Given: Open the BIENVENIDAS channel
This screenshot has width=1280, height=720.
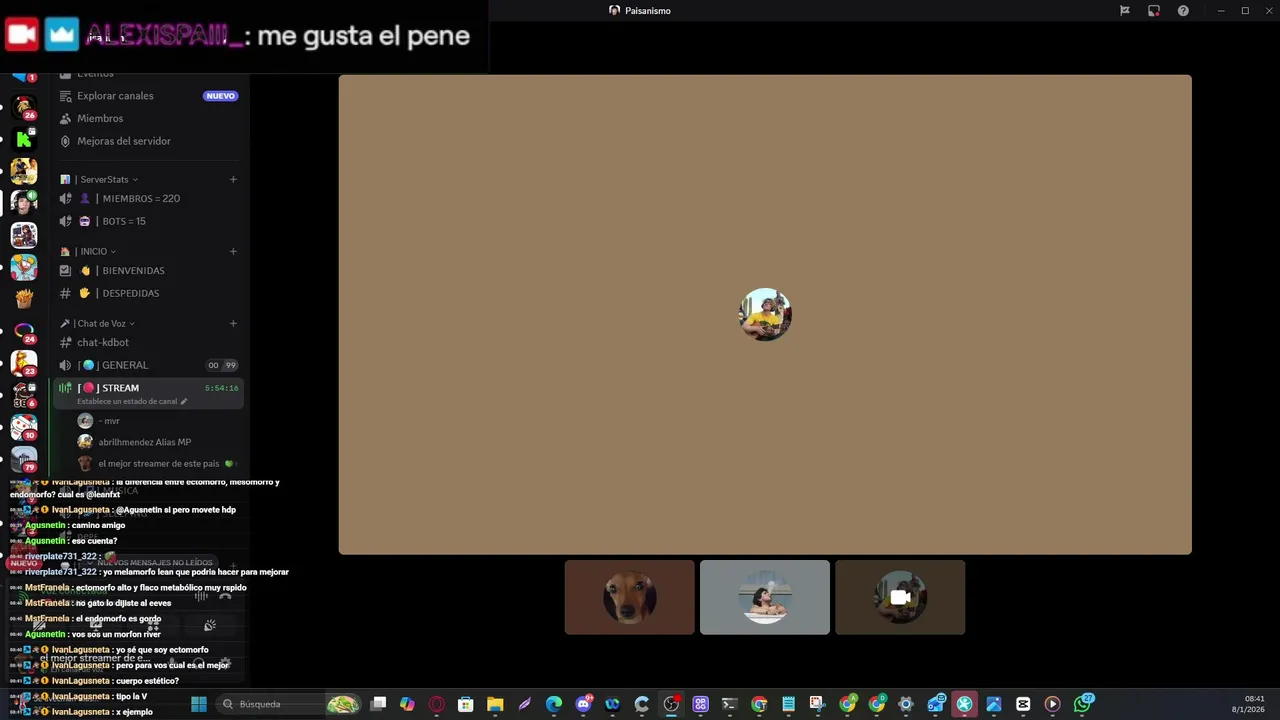Looking at the screenshot, I should pos(148,271).
